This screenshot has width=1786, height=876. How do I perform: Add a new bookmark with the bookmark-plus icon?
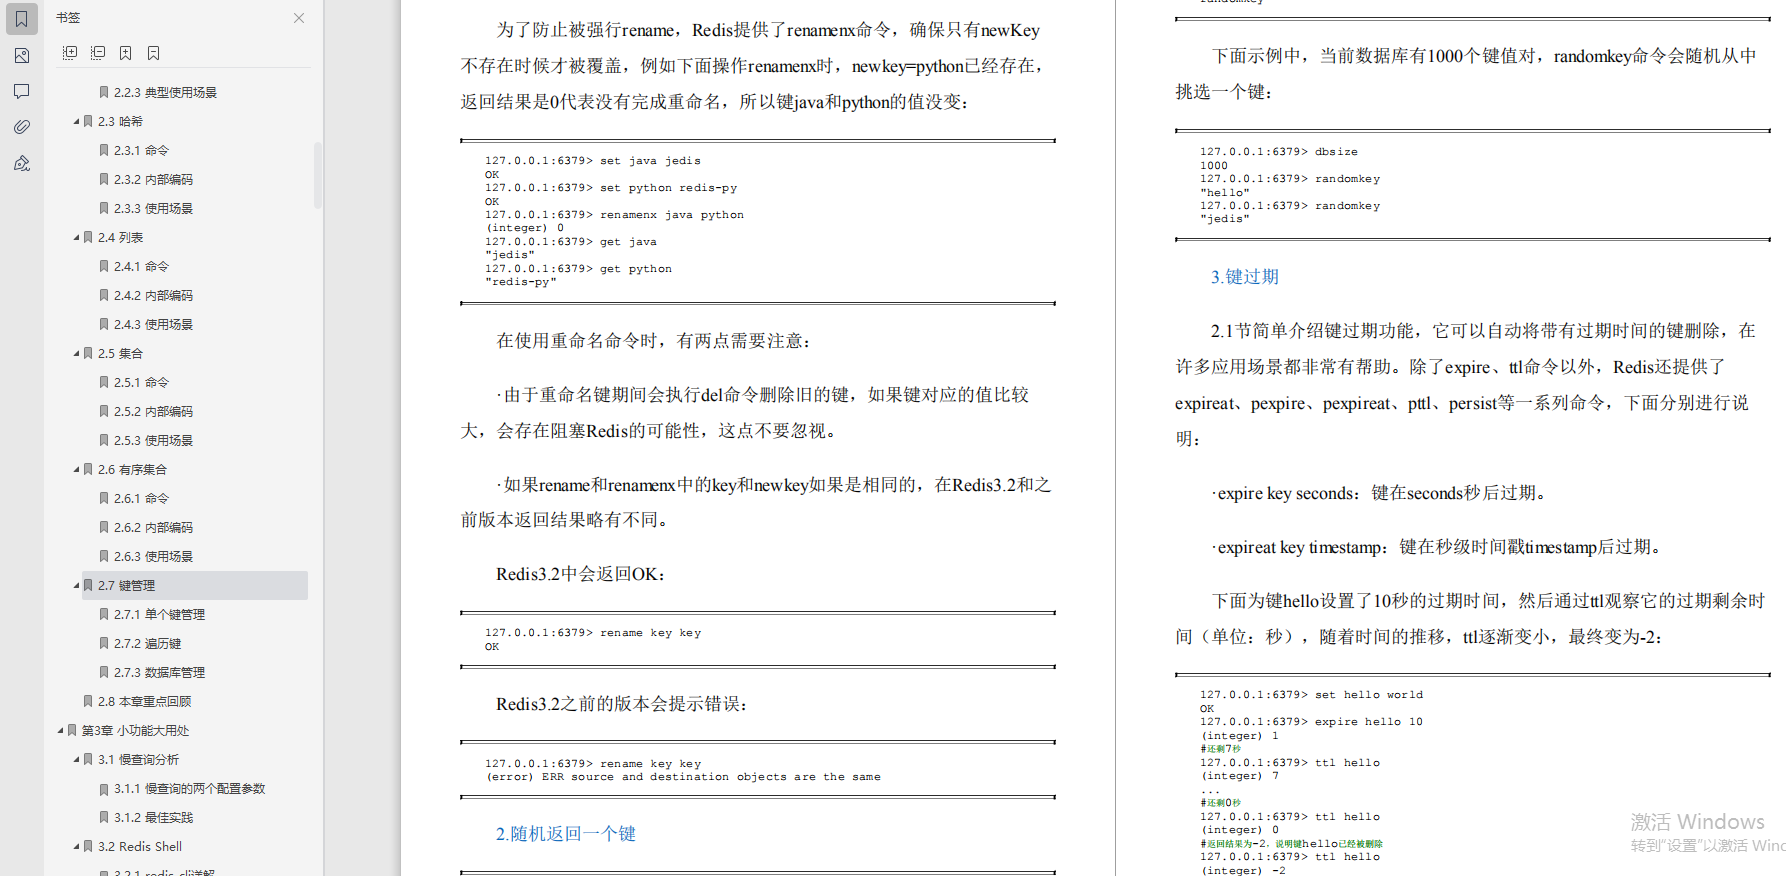tap(126, 53)
